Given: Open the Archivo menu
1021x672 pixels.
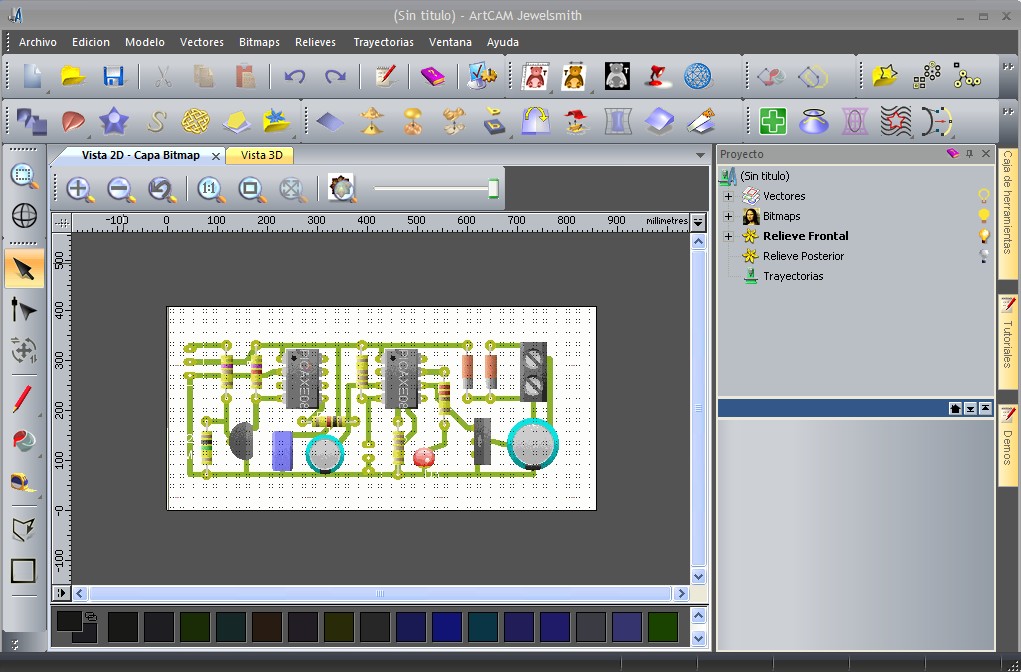Looking at the screenshot, I should pyautogui.click(x=38, y=42).
